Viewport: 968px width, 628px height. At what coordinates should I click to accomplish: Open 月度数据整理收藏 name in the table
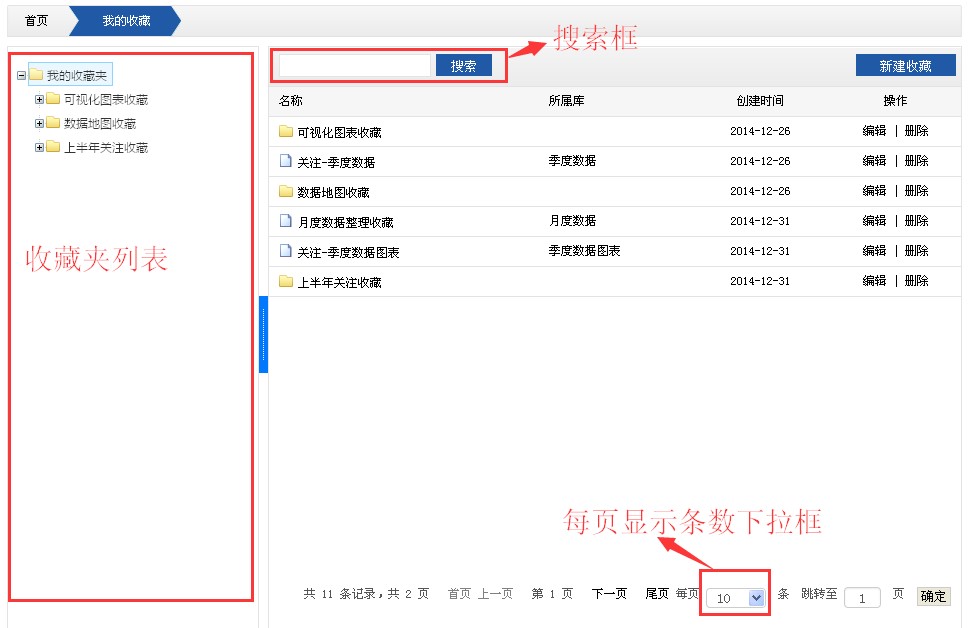(346, 222)
